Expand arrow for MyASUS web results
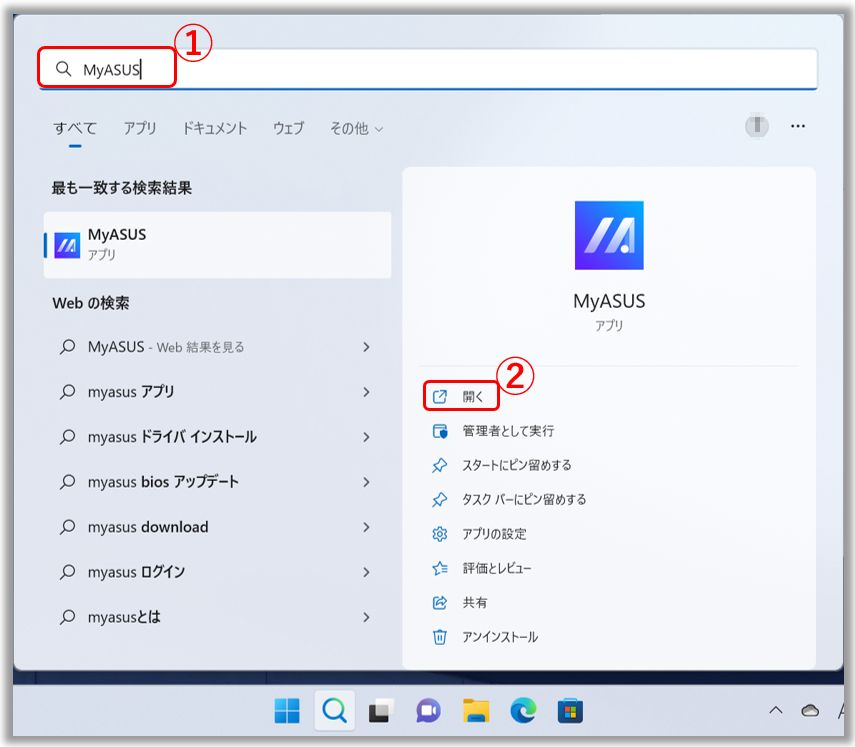This screenshot has width=855, height=747. point(366,347)
